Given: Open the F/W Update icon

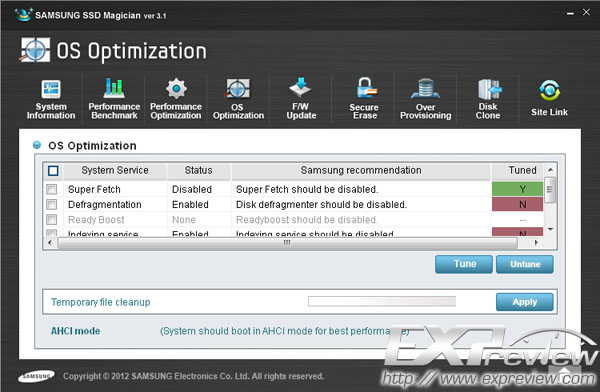Looking at the screenshot, I should tap(301, 88).
